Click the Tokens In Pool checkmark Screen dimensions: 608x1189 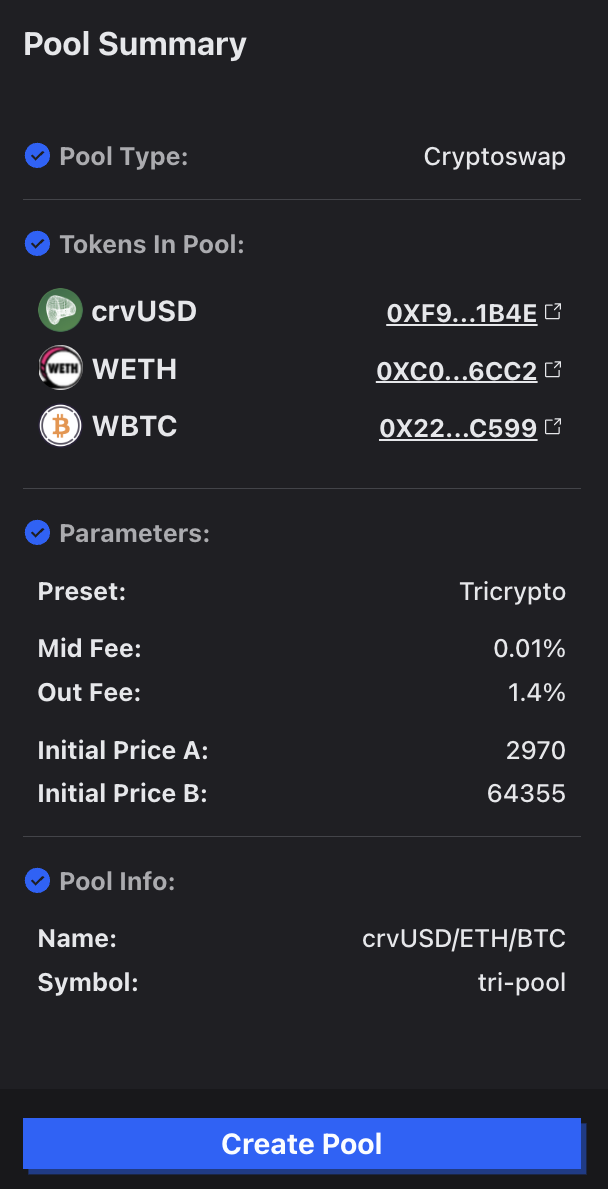click(37, 243)
